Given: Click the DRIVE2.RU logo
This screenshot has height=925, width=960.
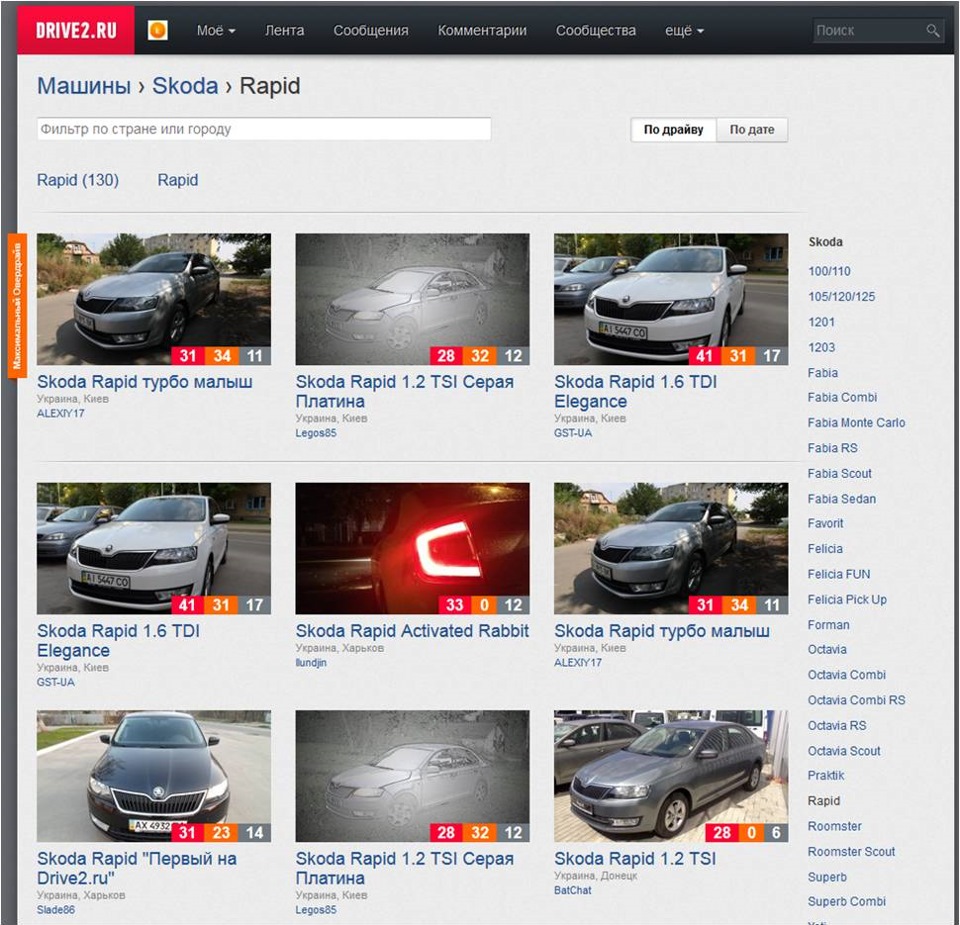Looking at the screenshot, I should coord(76,30).
